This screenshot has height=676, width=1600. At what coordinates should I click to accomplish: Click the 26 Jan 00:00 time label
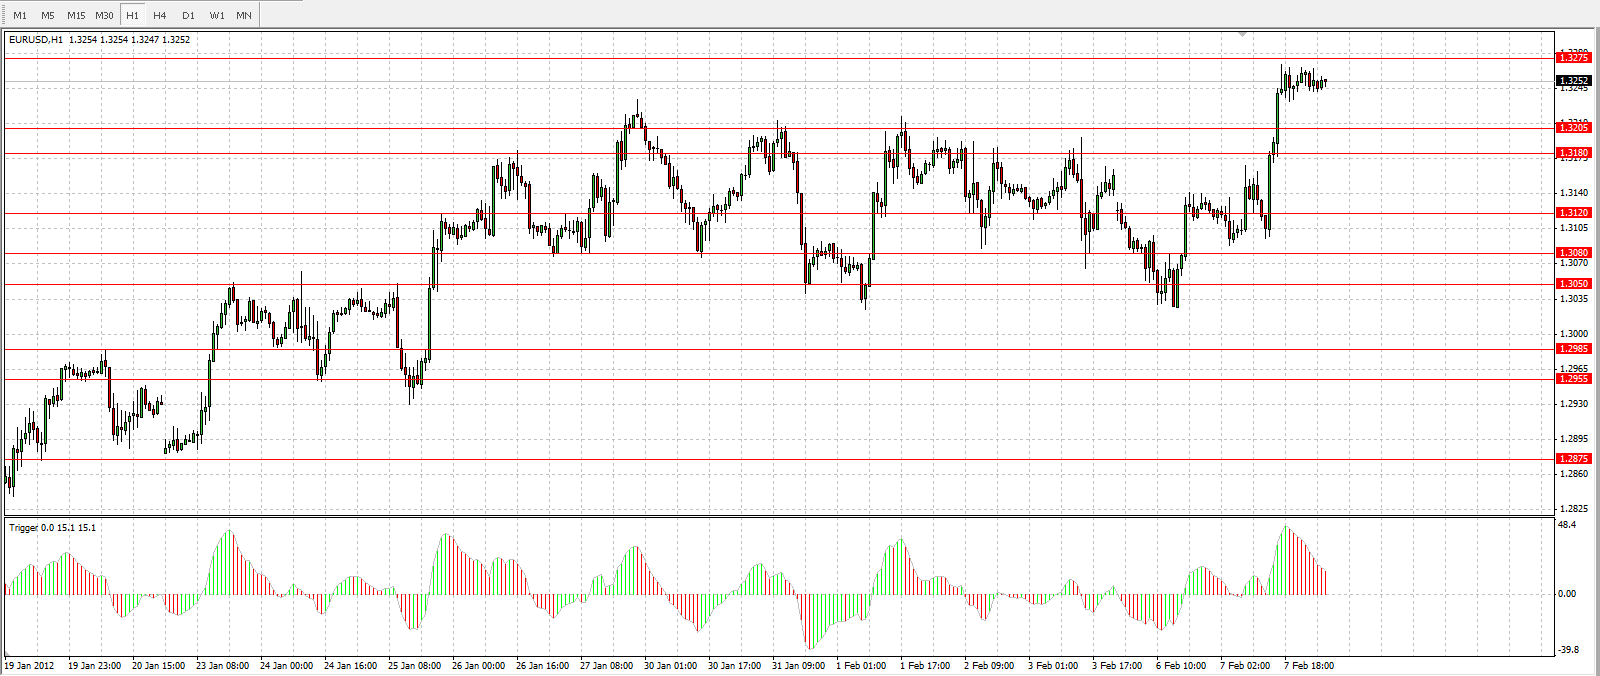479,666
